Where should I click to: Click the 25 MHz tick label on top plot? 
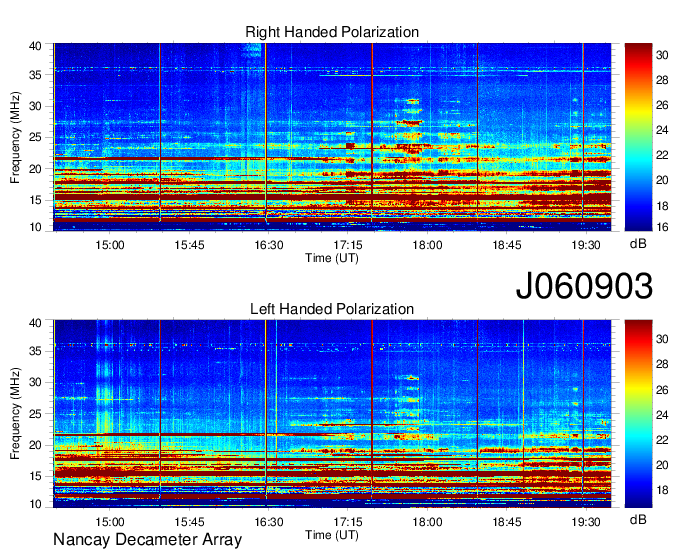[35, 137]
